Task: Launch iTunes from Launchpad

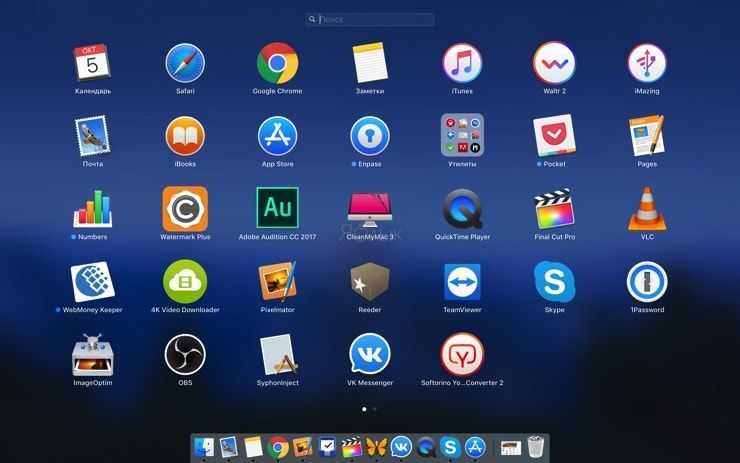Action: [x=462, y=63]
